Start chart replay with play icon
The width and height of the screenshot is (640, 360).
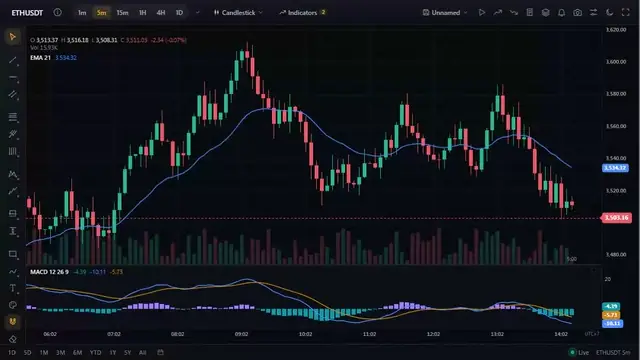point(482,13)
